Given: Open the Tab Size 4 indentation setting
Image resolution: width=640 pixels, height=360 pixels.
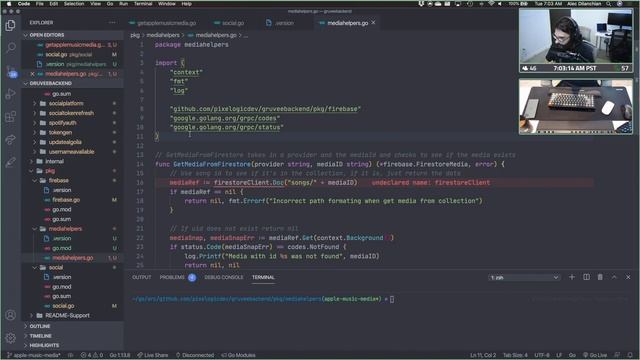Looking at the screenshot, I should (x=515, y=355).
